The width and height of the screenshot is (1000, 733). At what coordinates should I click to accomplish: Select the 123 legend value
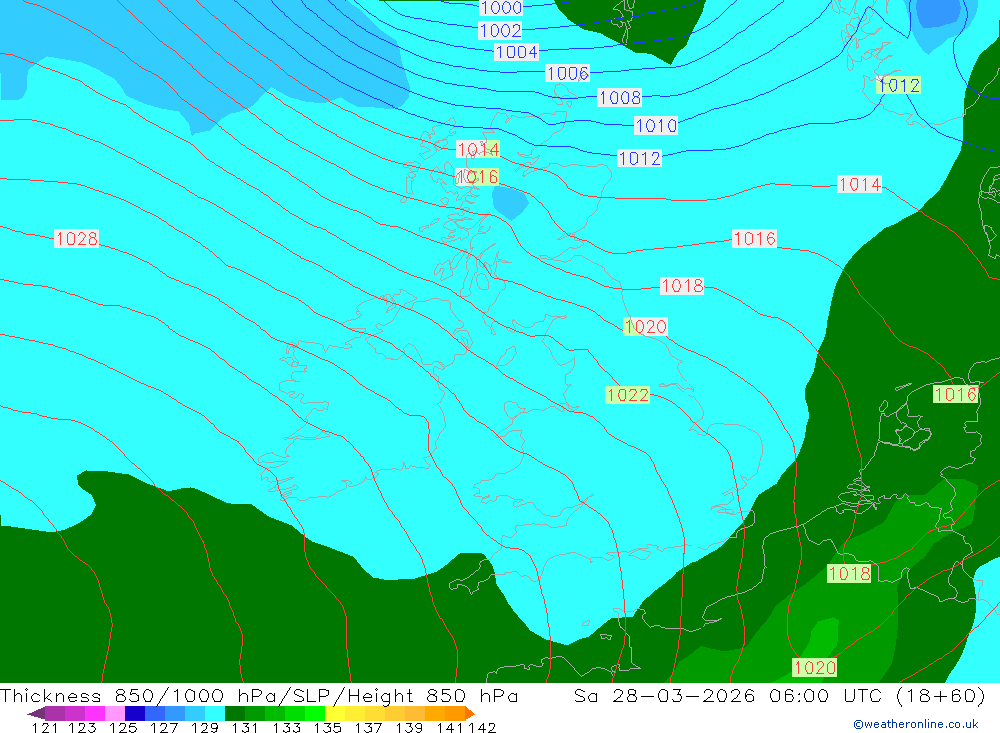[x=82, y=728]
